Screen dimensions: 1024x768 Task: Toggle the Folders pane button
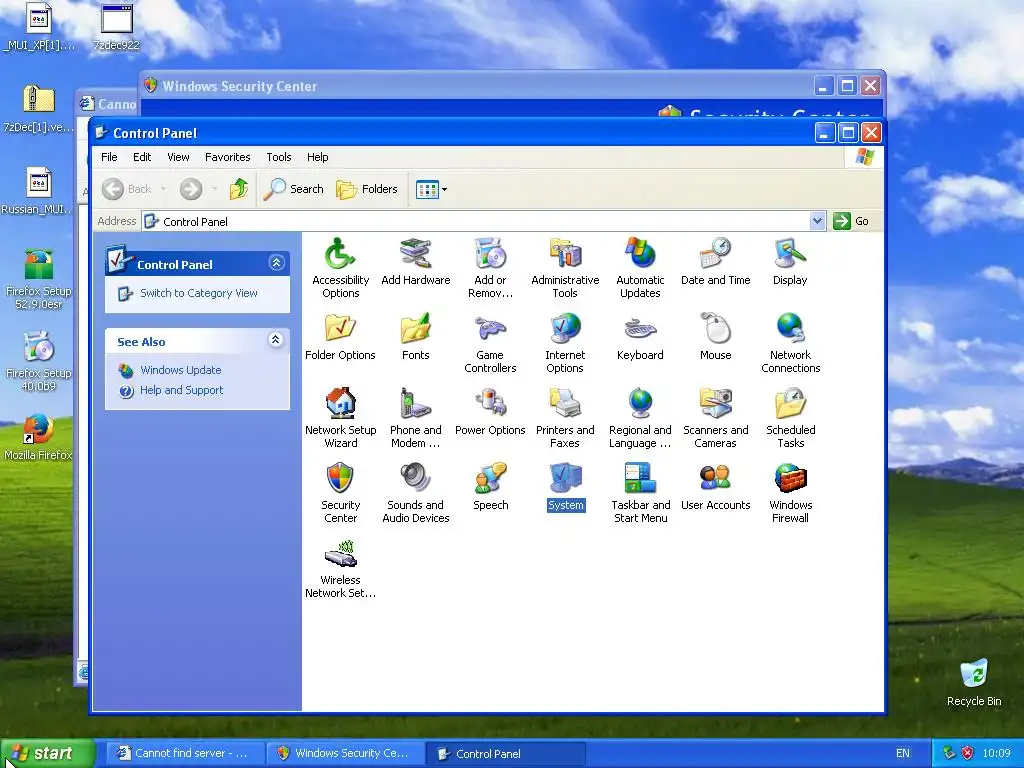[x=367, y=189]
